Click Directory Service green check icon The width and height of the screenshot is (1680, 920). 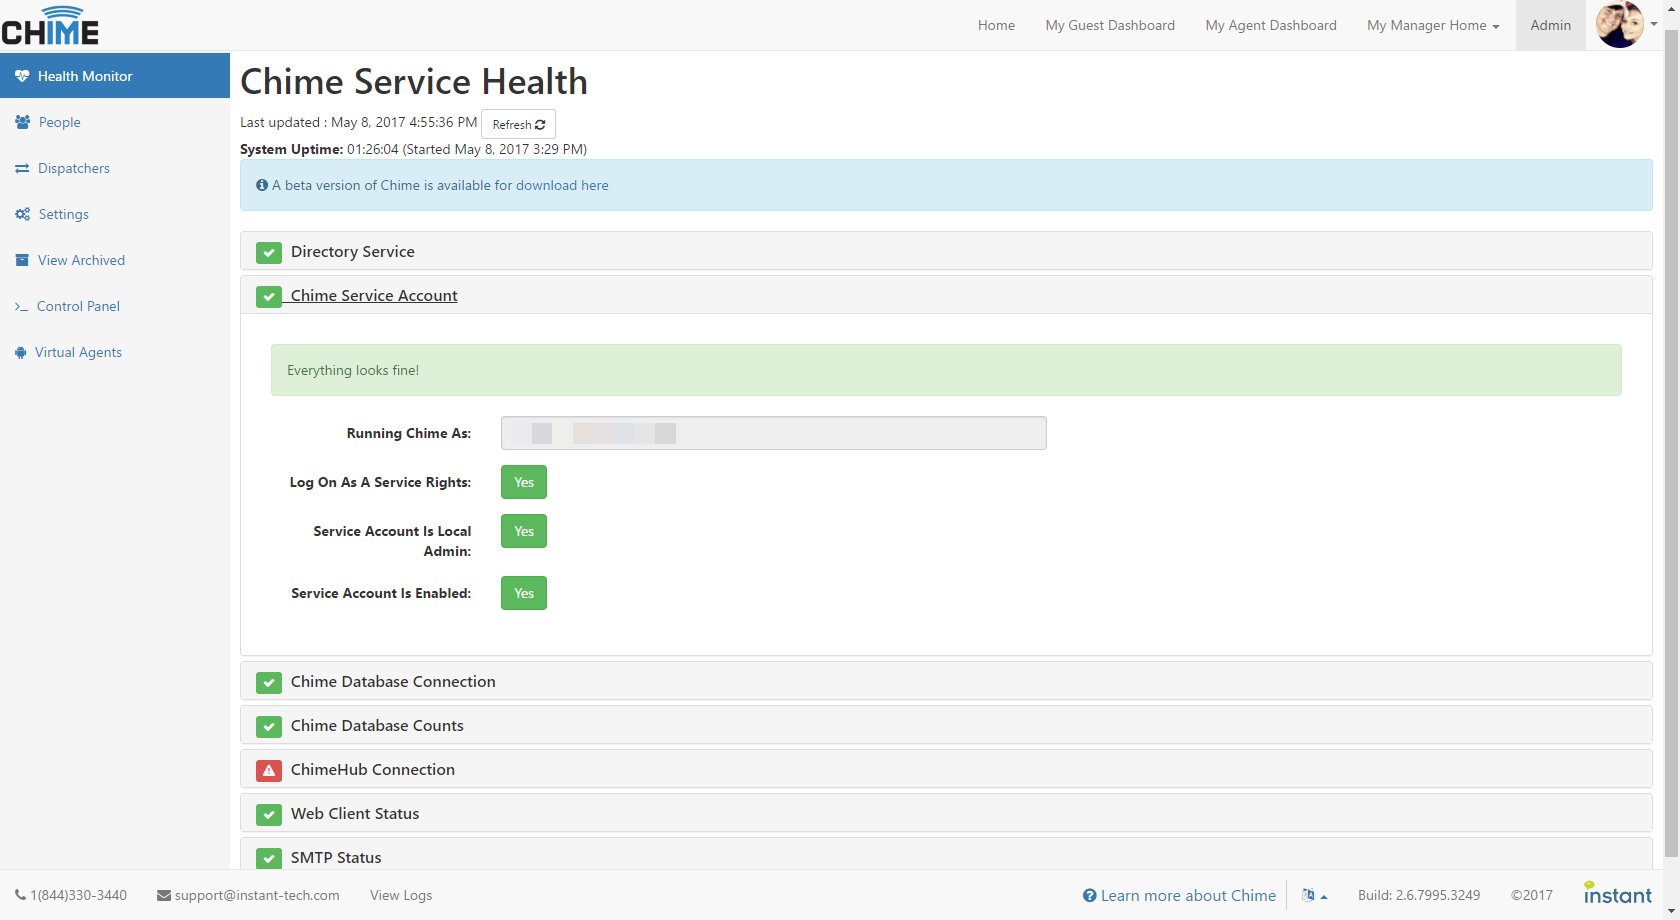(x=269, y=252)
